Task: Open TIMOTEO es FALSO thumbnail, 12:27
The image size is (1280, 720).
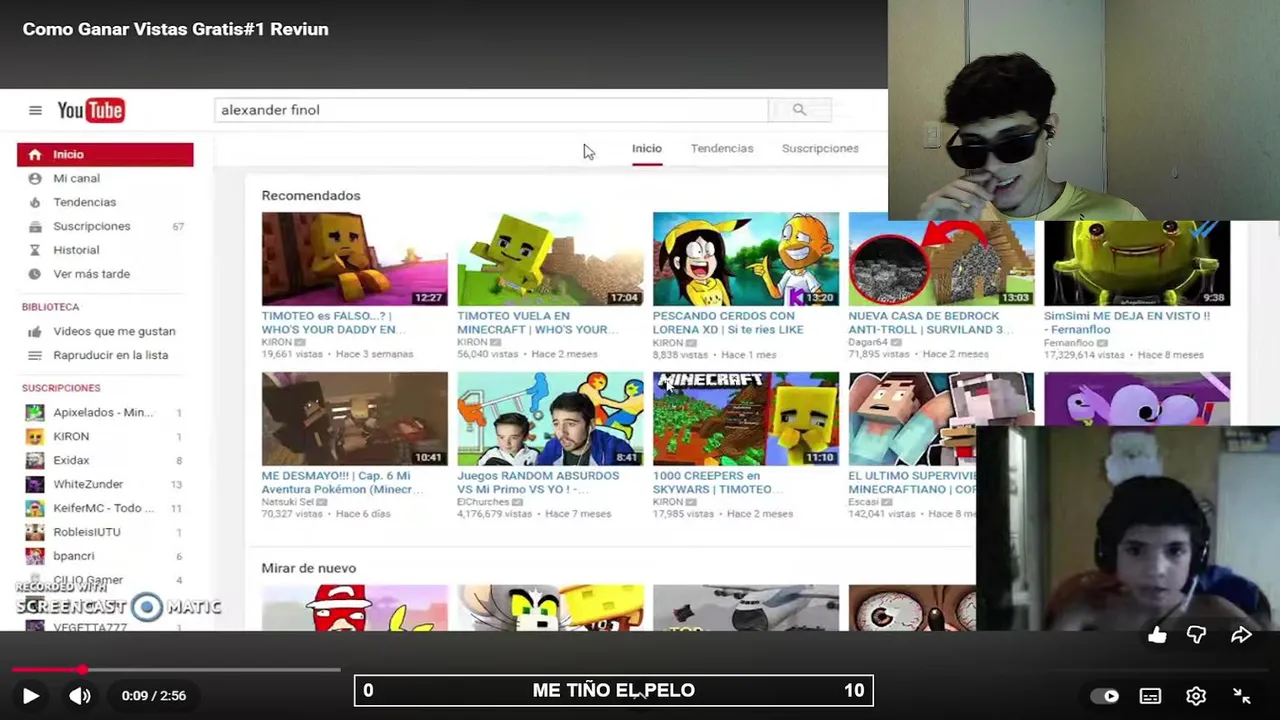Action: tap(355, 259)
